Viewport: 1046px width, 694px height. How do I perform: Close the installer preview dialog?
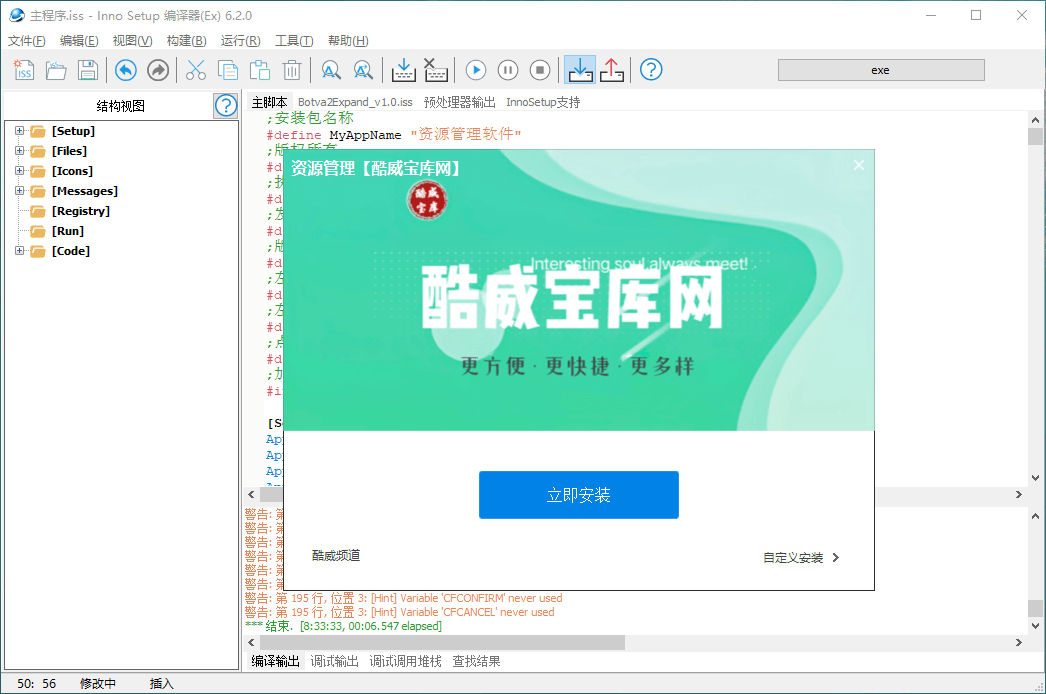(859, 165)
